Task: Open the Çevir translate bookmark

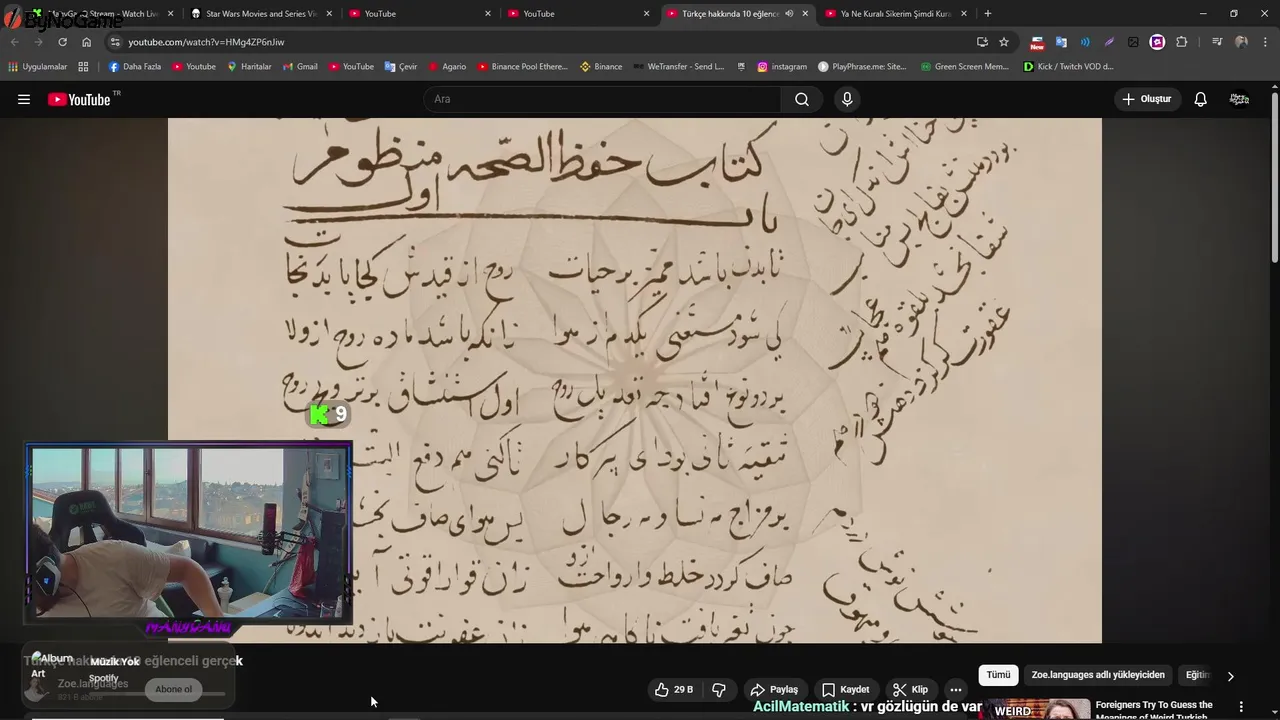Action: click(x=401, y=67)
